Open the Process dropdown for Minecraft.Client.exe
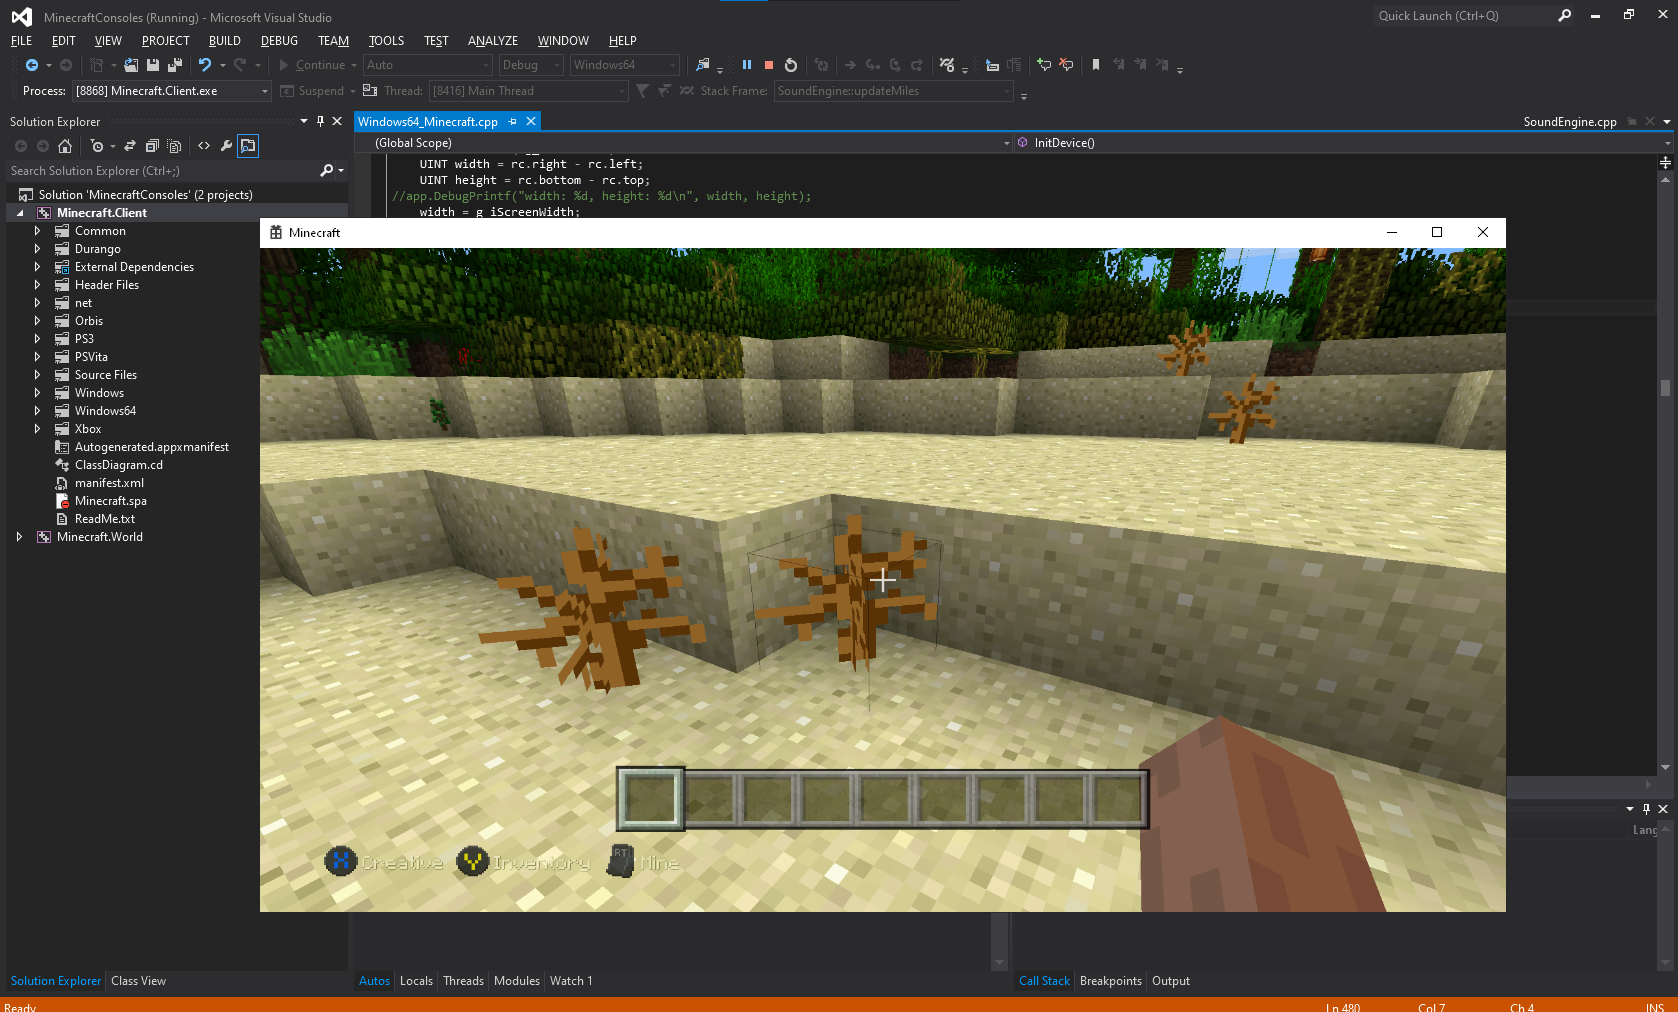 point(265,91)
